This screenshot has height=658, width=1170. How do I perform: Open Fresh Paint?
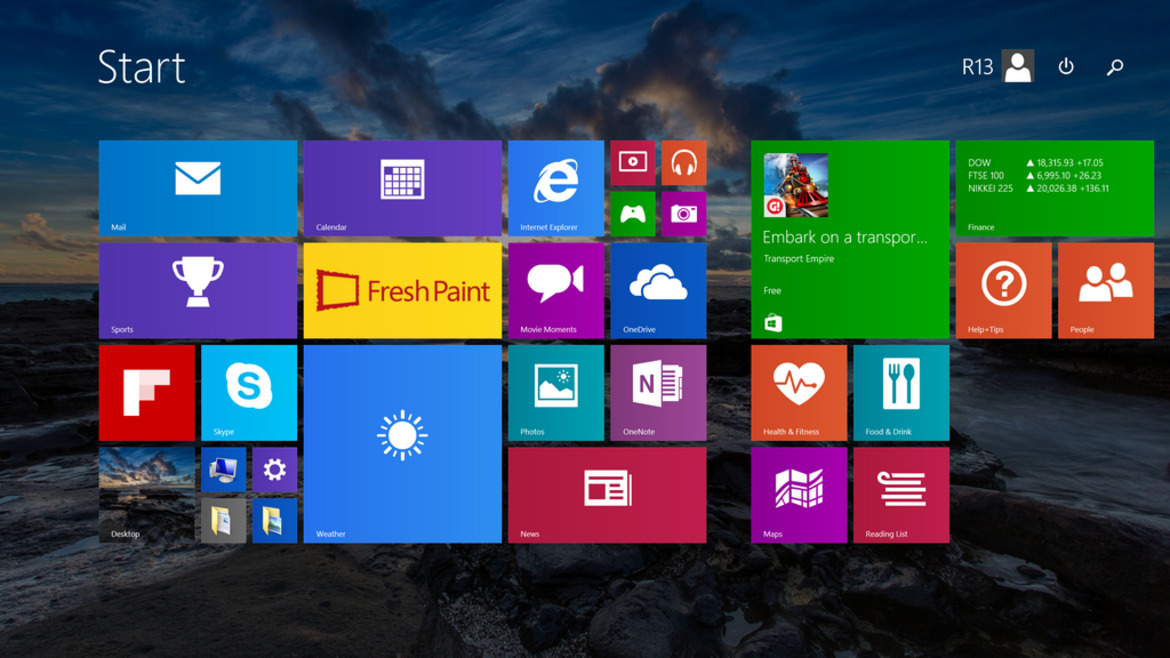[401, 290]
